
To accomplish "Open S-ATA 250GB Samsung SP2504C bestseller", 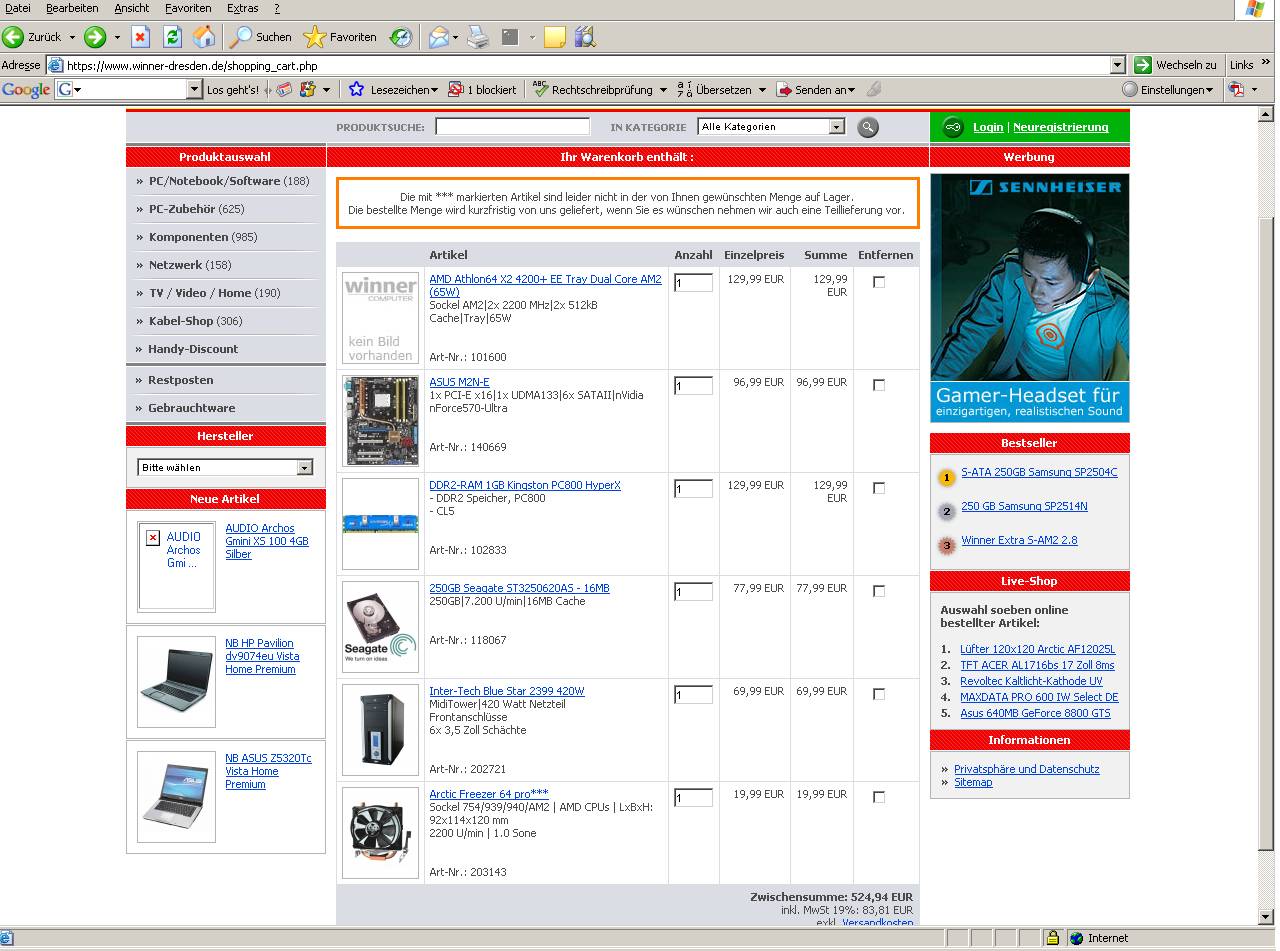I will (1039, 472).
